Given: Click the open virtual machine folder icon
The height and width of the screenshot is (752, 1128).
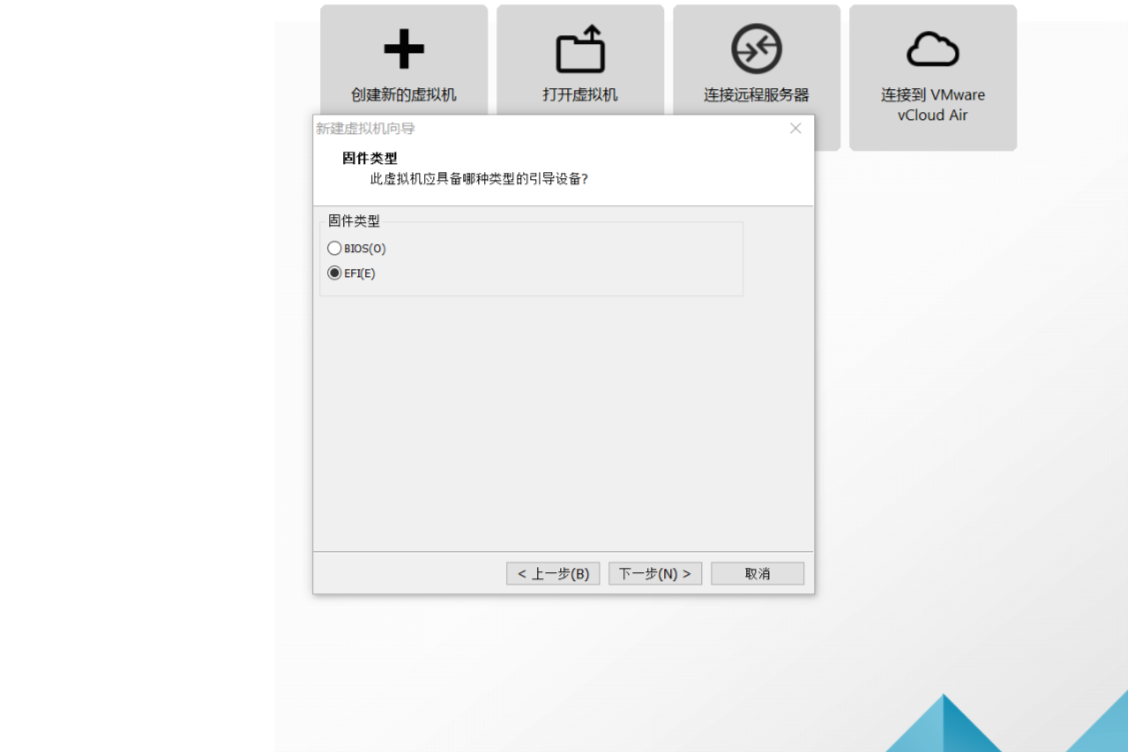Looking at the screenshot, I should (x=580, y=49).
